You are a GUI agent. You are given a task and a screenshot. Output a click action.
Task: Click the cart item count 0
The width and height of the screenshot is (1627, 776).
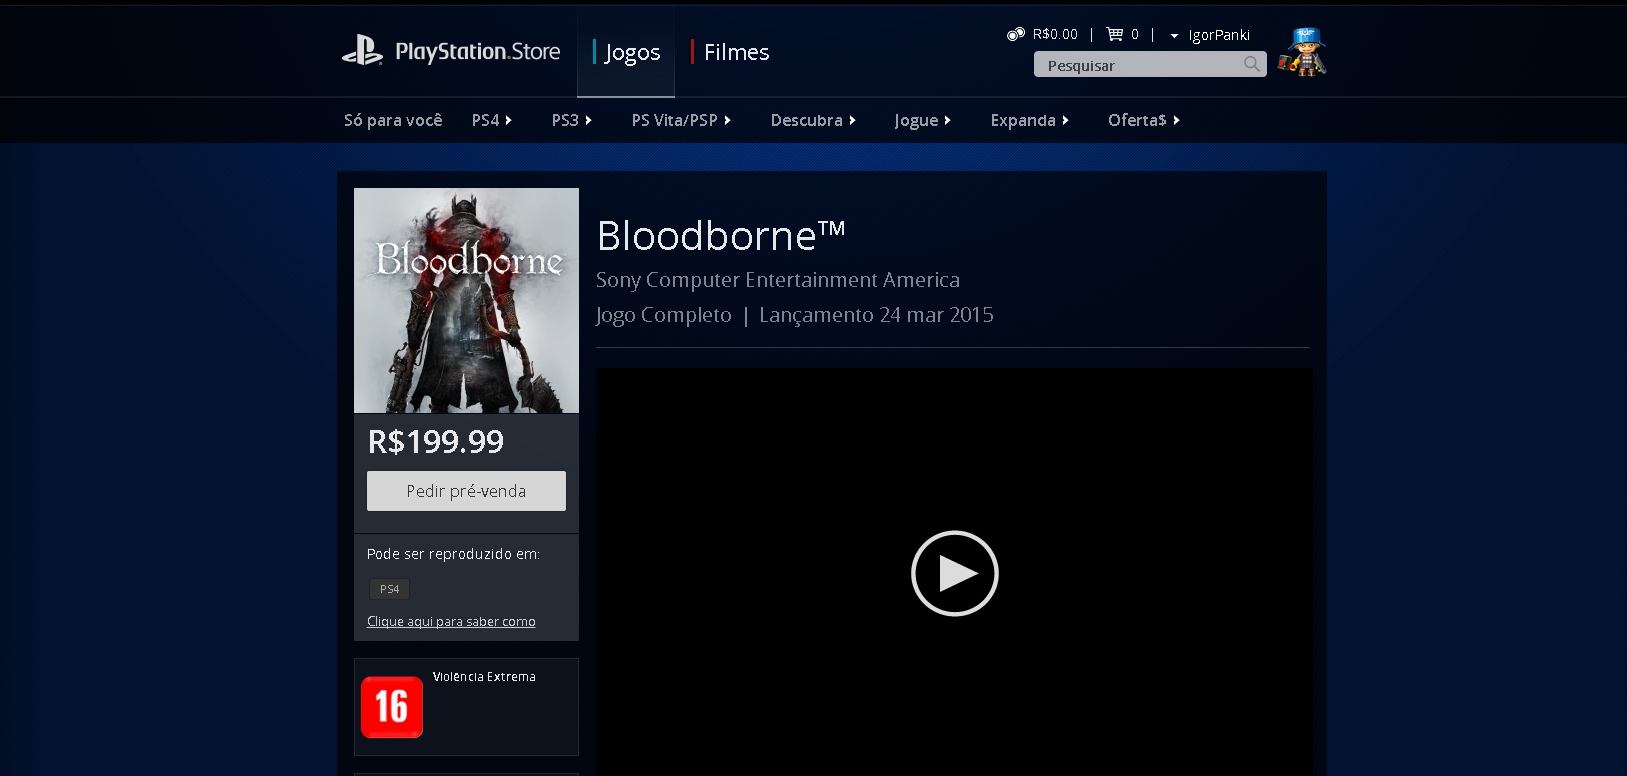click(1135, 34)
